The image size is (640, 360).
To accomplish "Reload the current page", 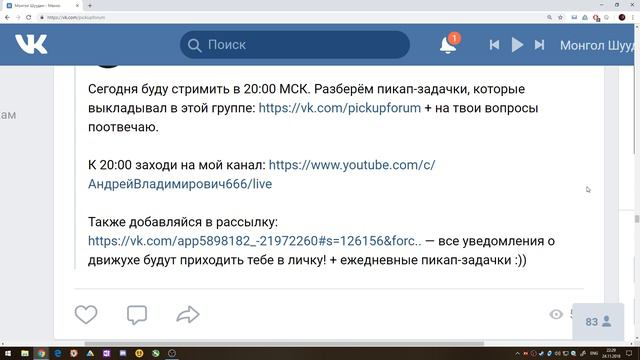I will click(29, 17).
